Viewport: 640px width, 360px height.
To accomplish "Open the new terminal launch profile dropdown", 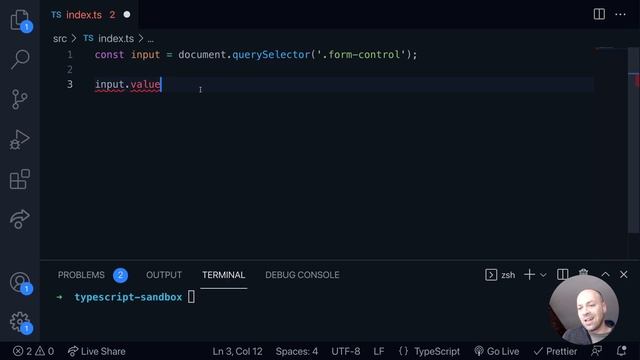I will click(543, 275).
